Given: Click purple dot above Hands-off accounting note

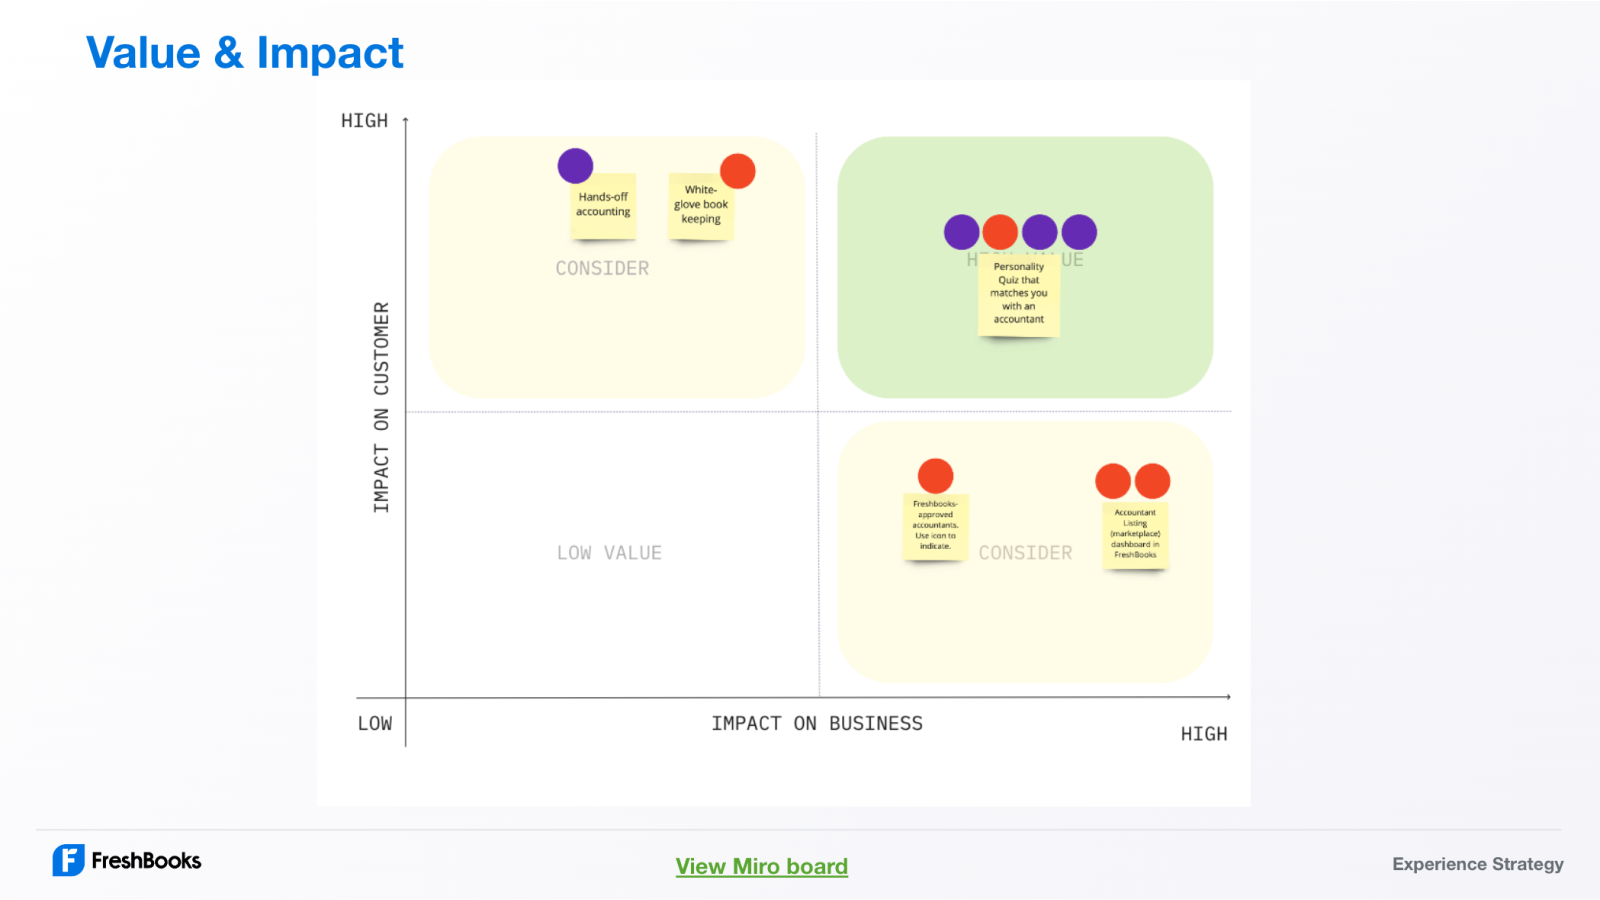Looking at the screenshot, I should 575,166.
